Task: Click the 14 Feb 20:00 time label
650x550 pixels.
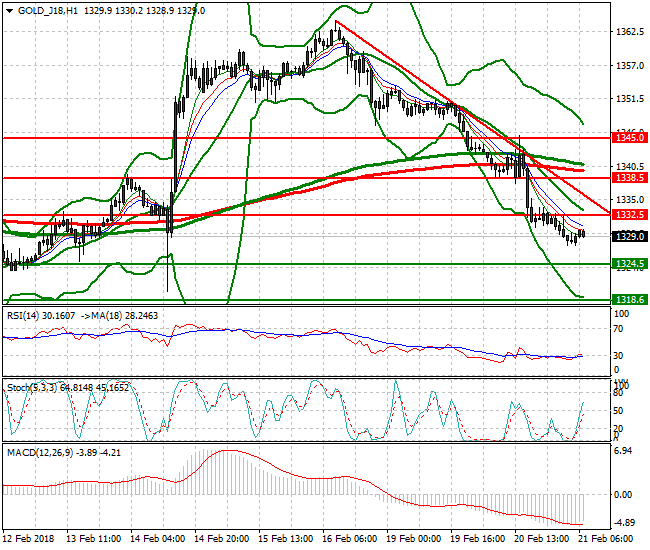Action: (221, 539)
